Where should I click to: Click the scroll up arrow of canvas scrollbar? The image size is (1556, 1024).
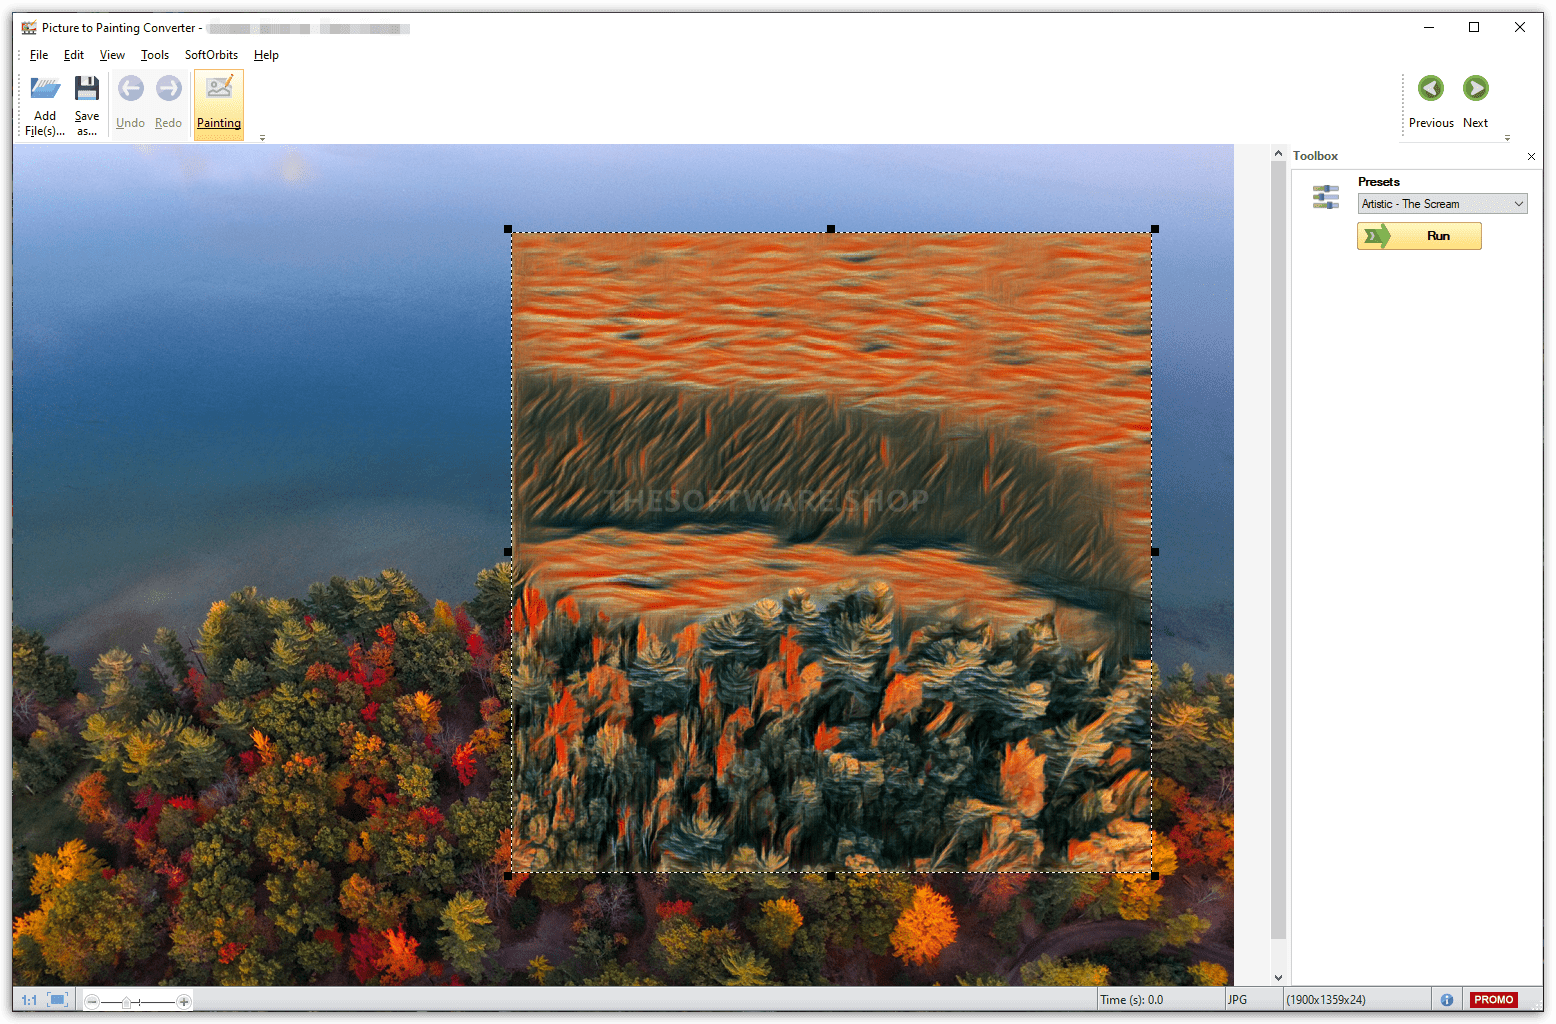(1278, 153)
